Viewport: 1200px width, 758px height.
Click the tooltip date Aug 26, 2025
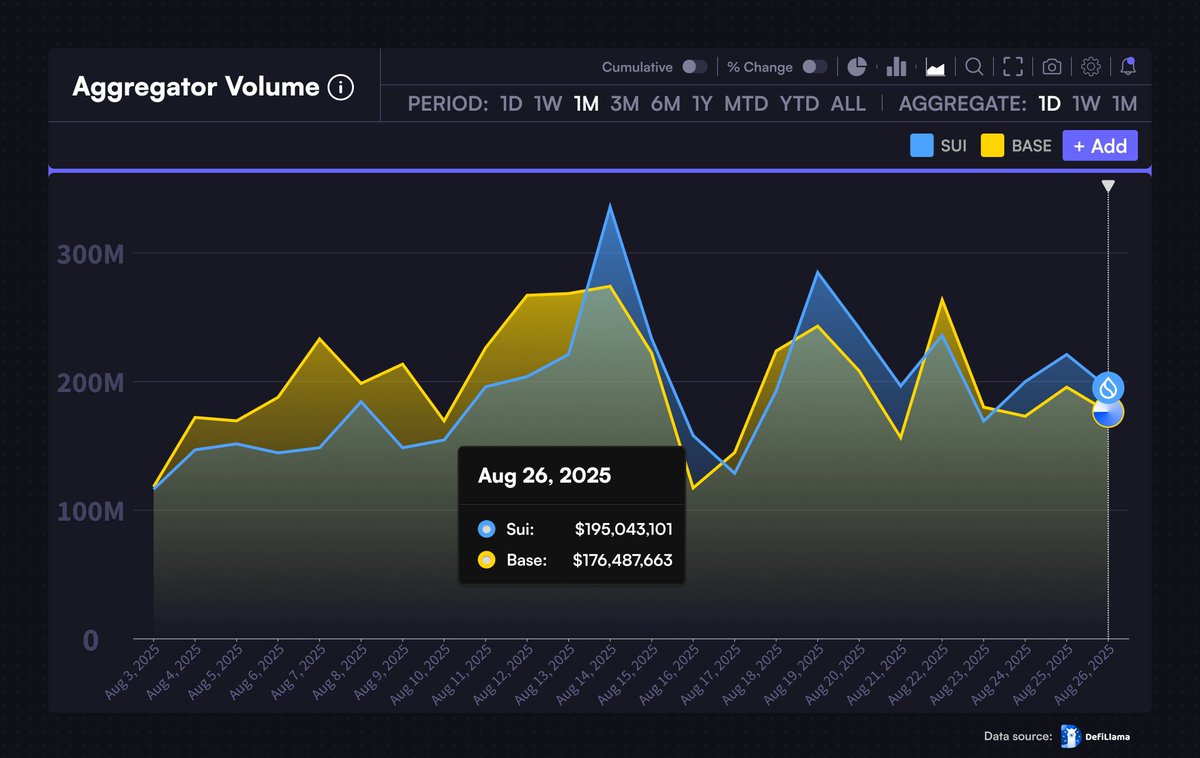point(544,475)
